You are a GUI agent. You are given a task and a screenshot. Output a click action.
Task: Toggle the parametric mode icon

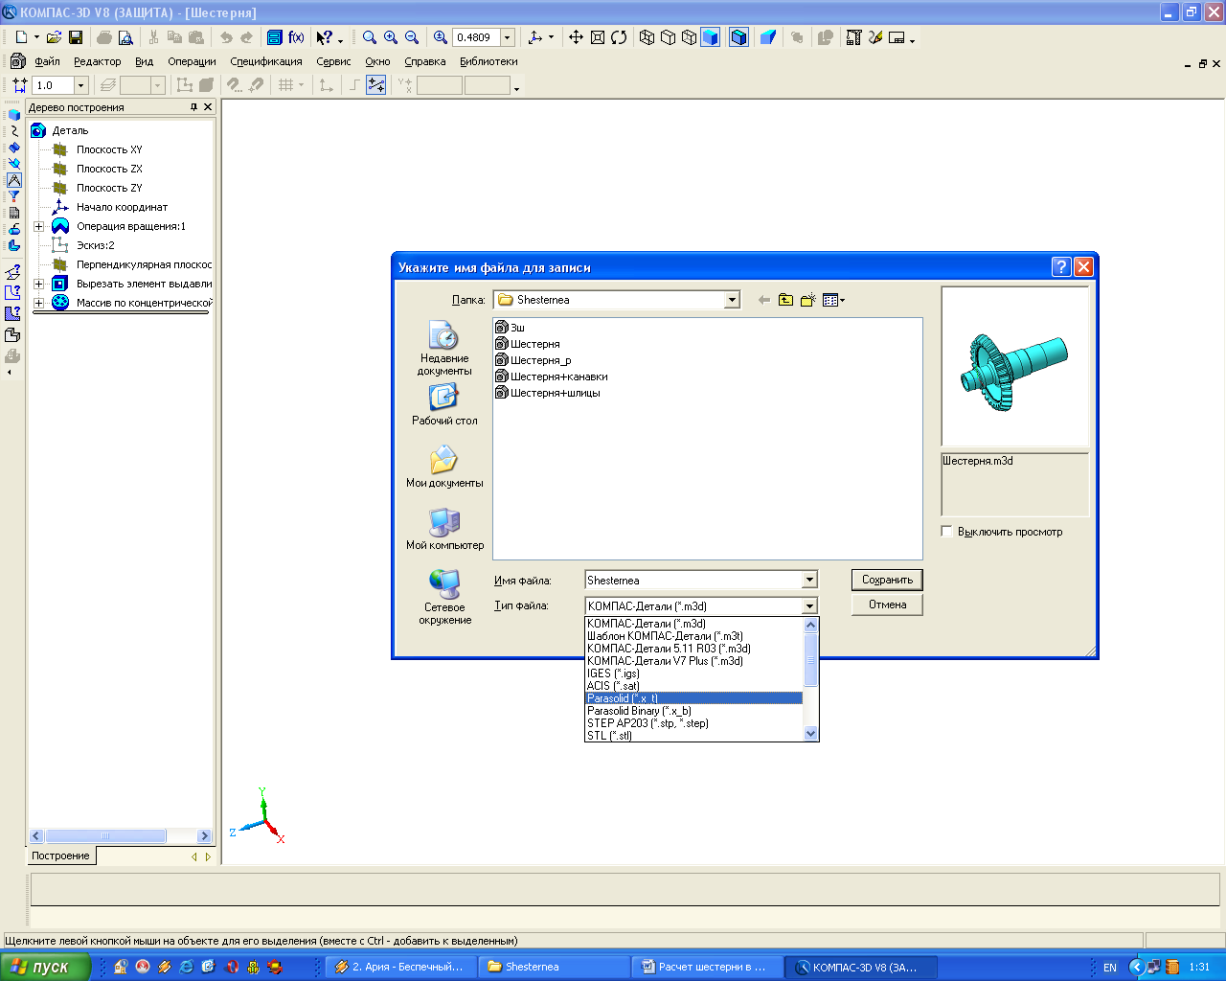[x=376, y=85]
